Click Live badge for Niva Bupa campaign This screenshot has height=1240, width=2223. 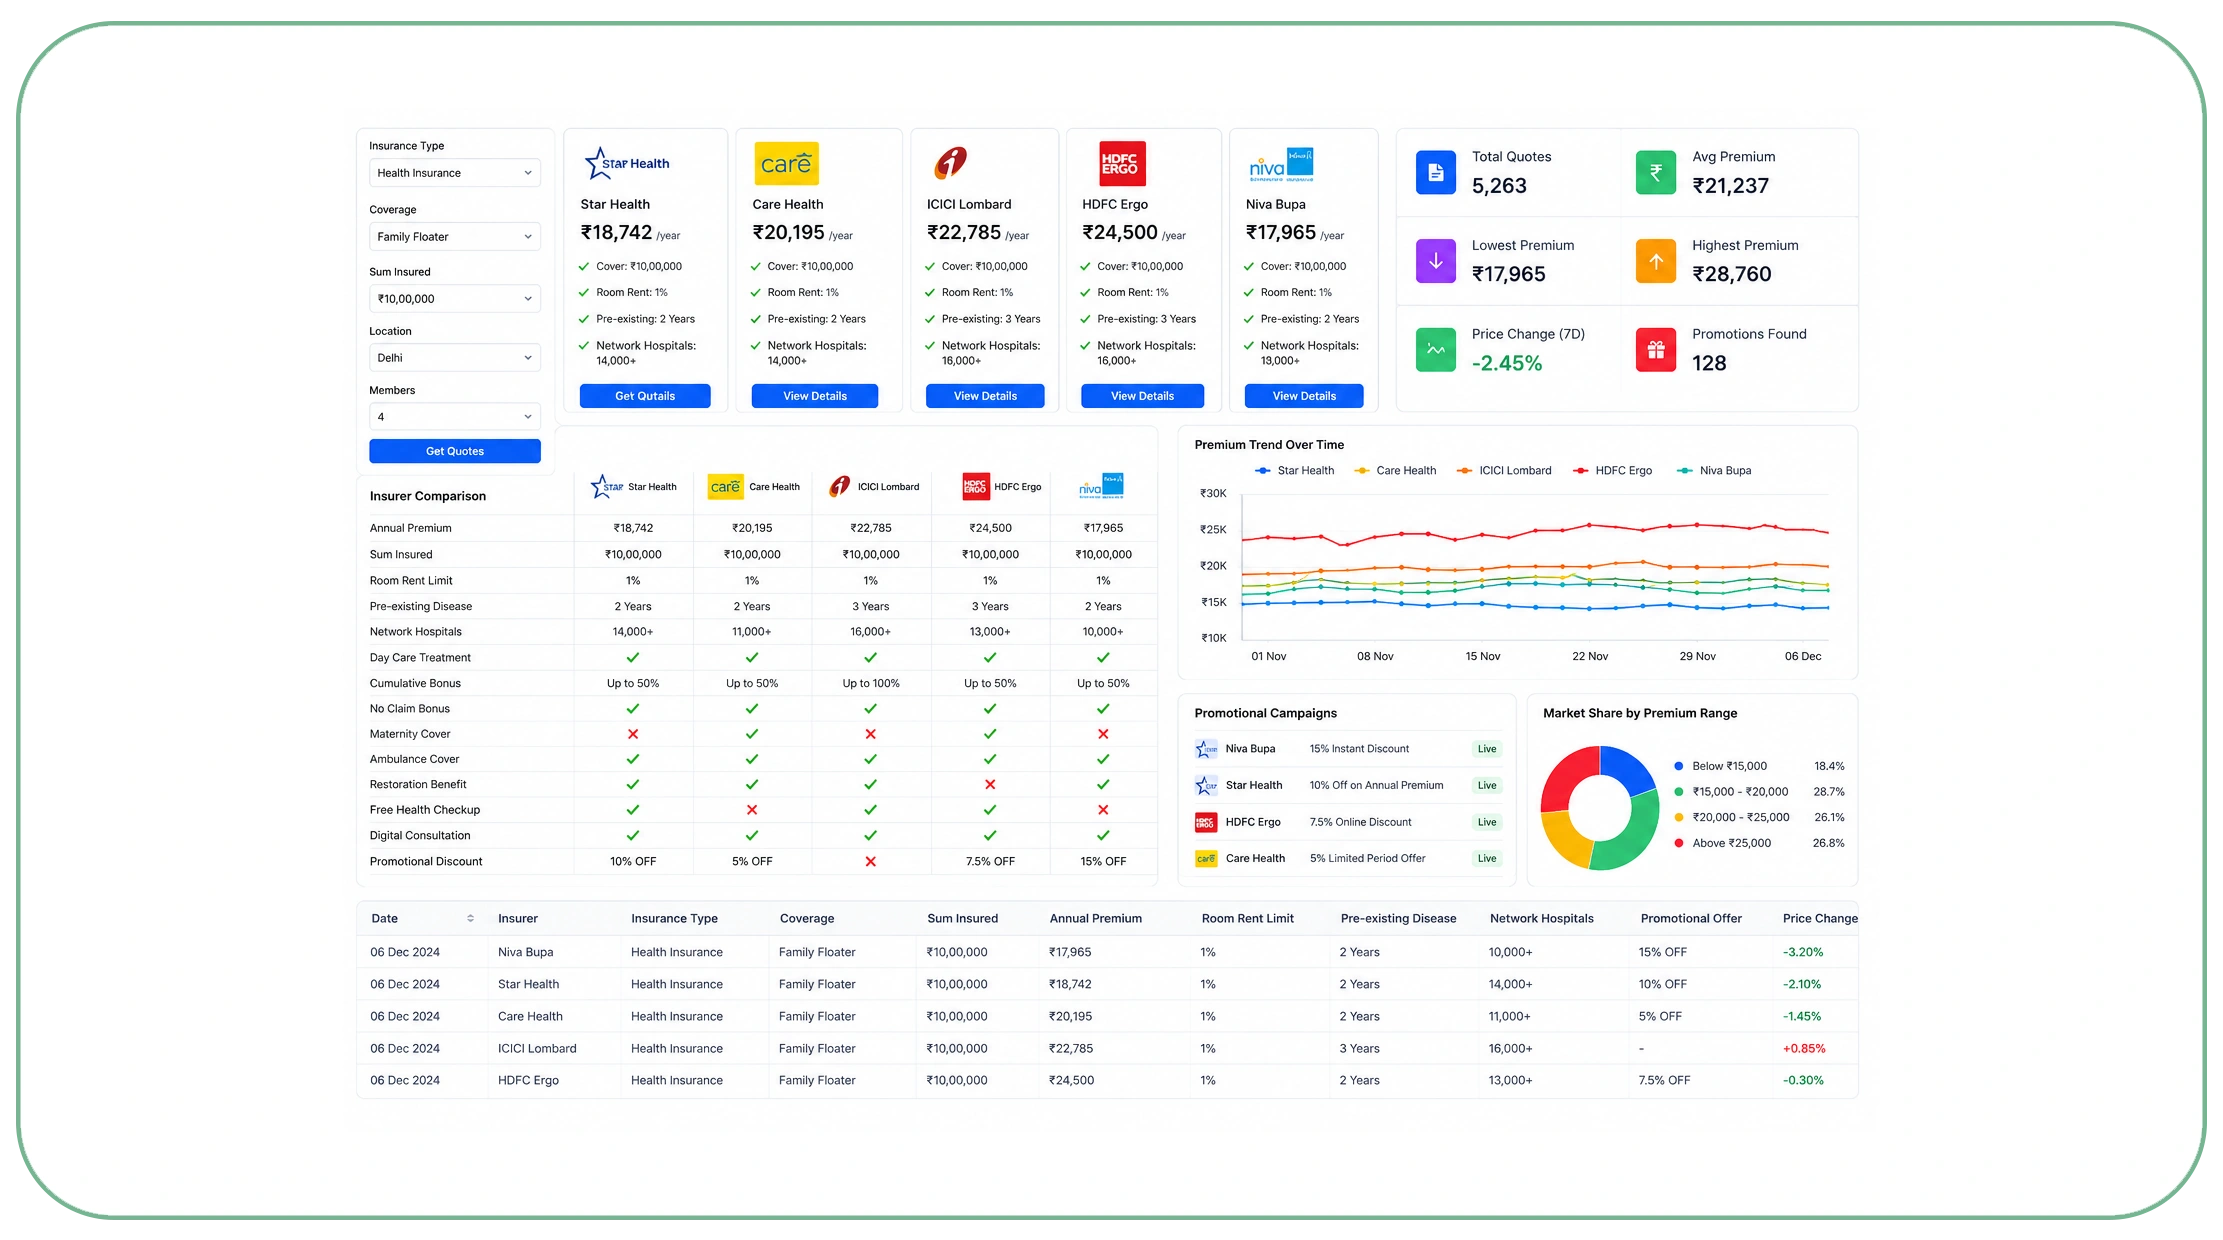[x=1487, y=749]
